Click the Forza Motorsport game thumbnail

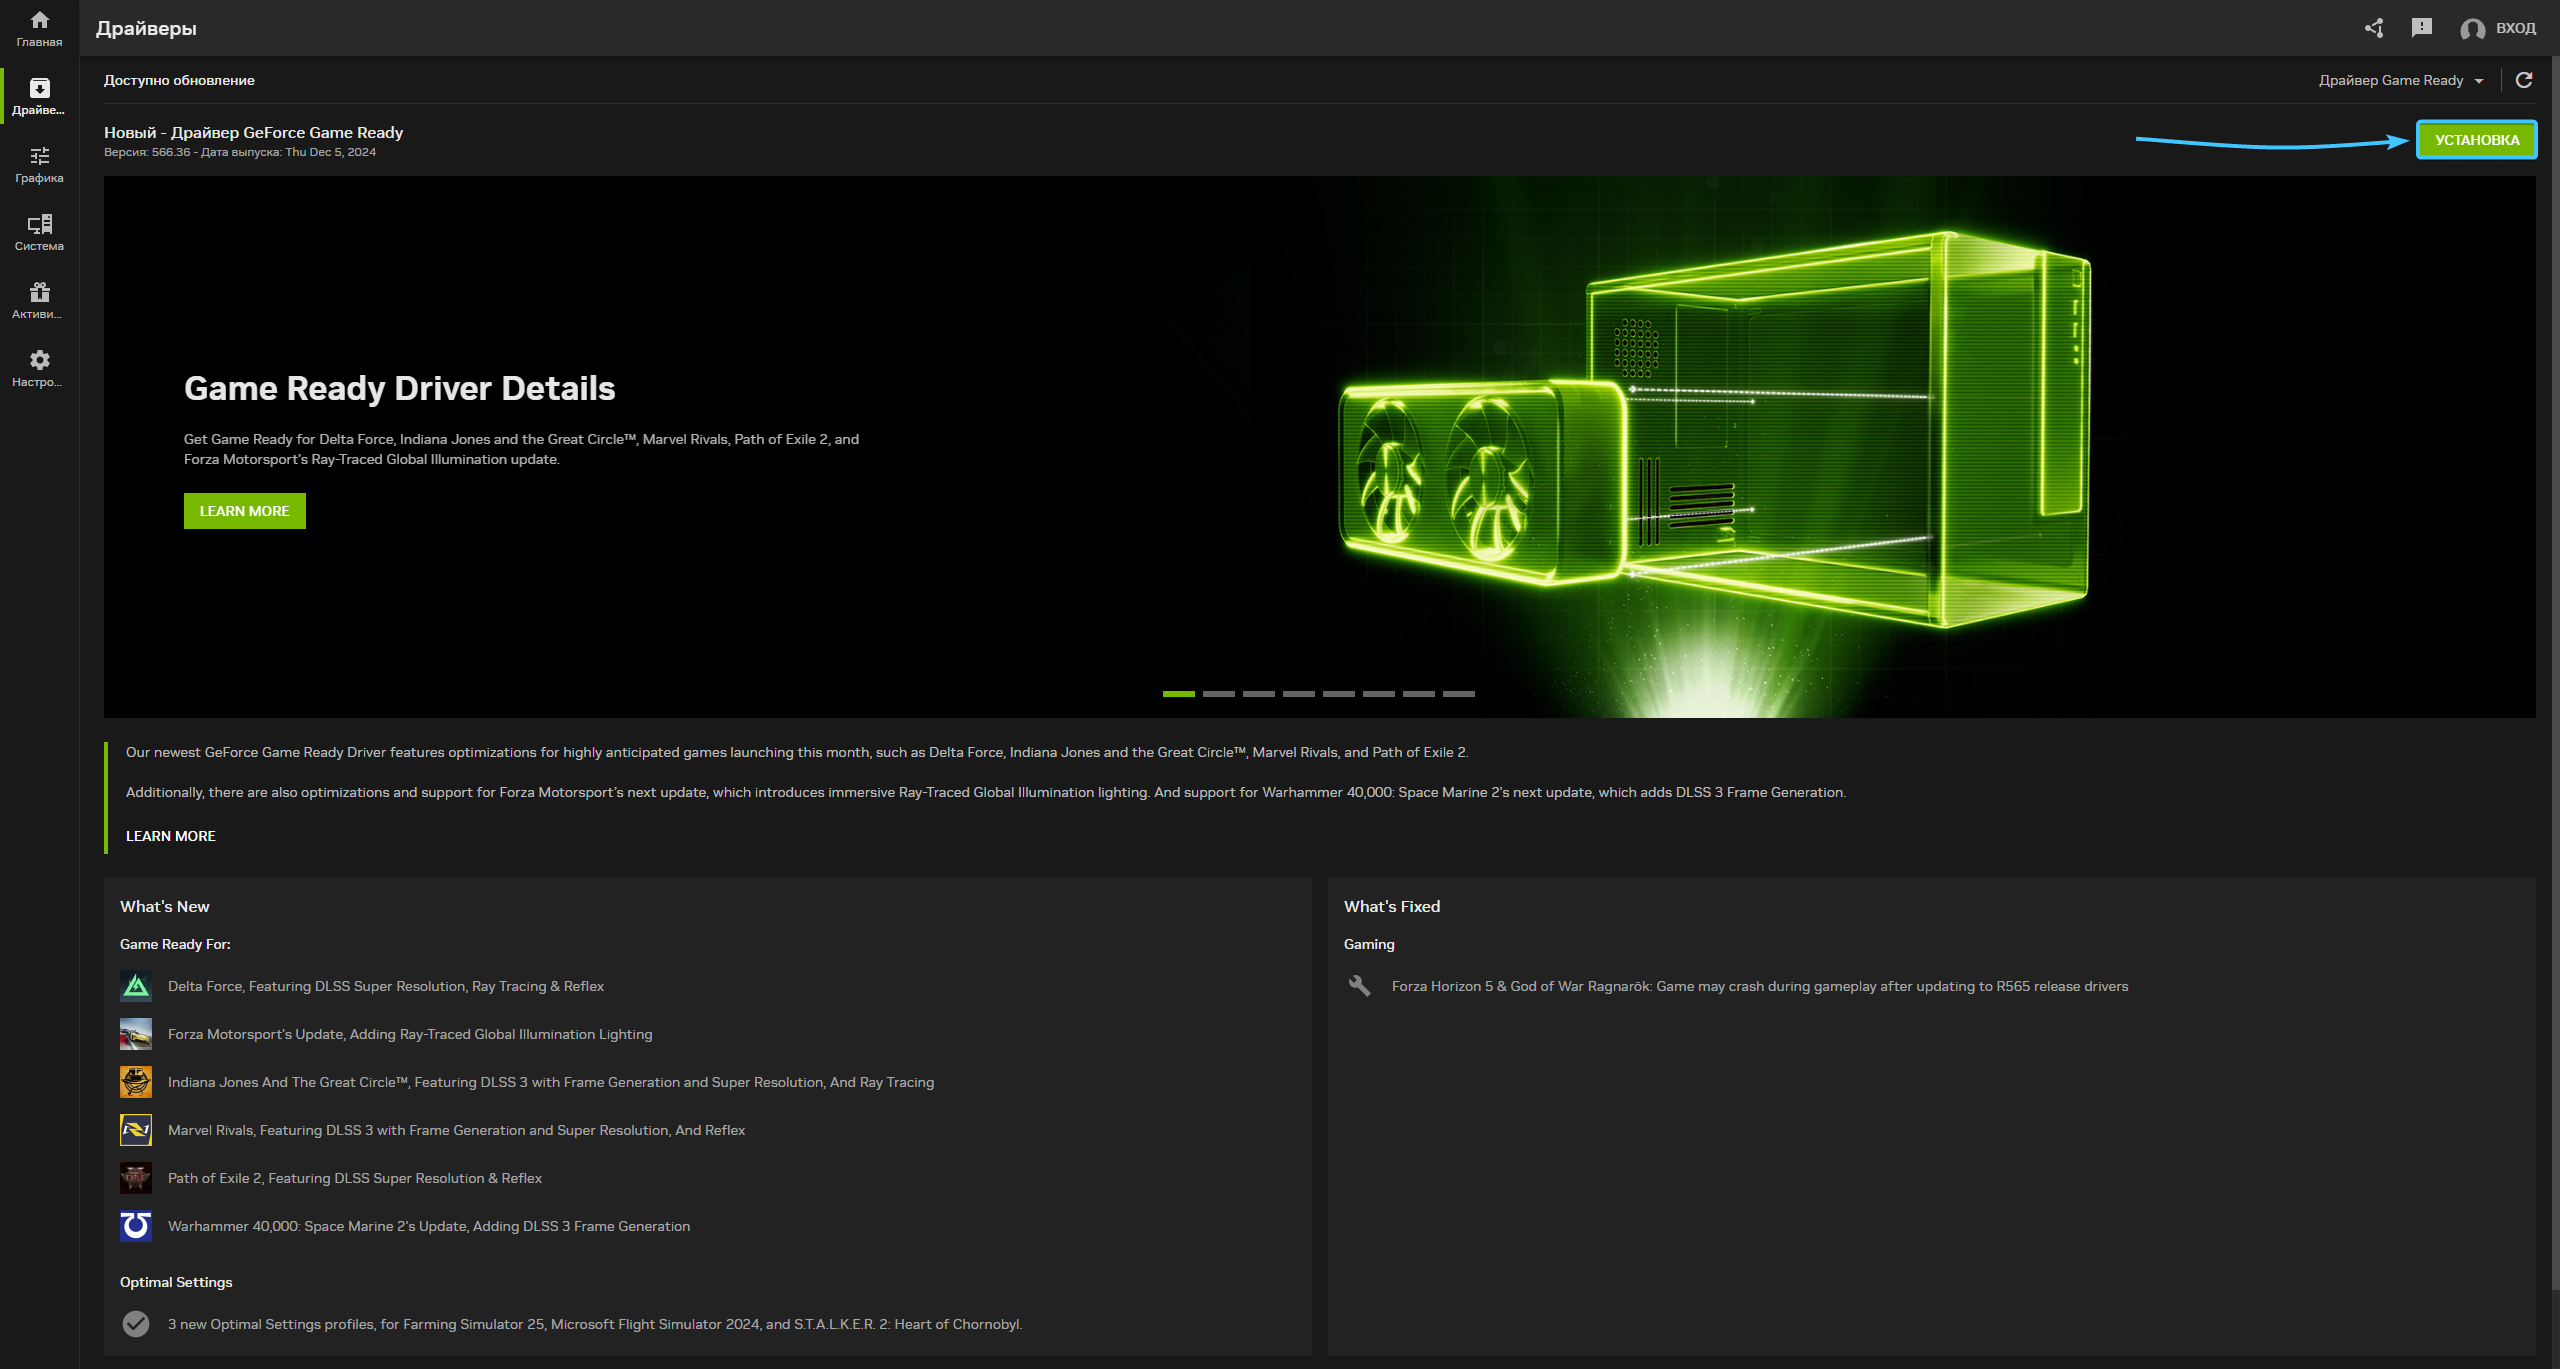click(136, 1034)
